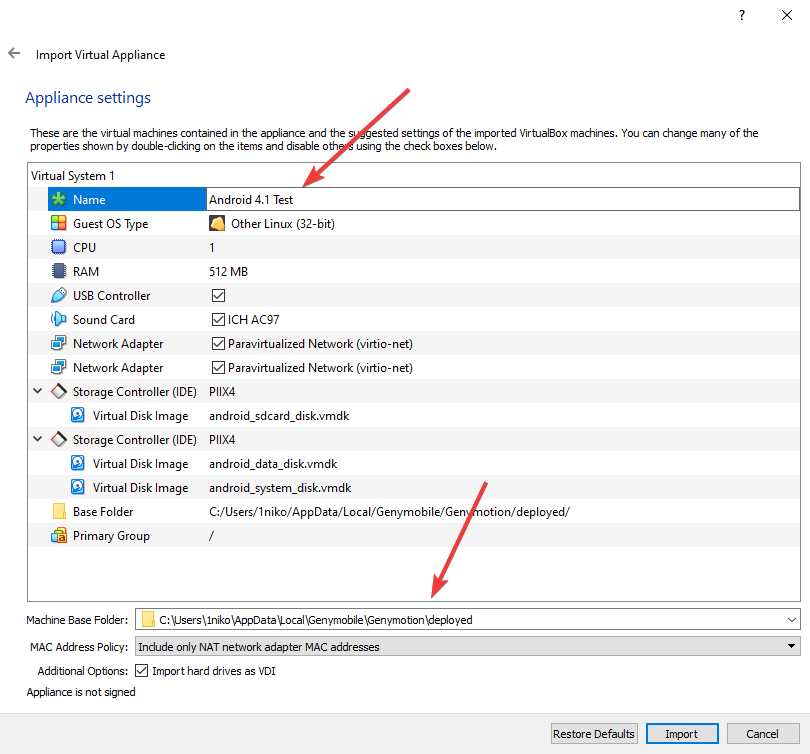Viewport: 810px width, 754px height.
Task: Click the first Storage Controller diamond icon
Action: 59,391
